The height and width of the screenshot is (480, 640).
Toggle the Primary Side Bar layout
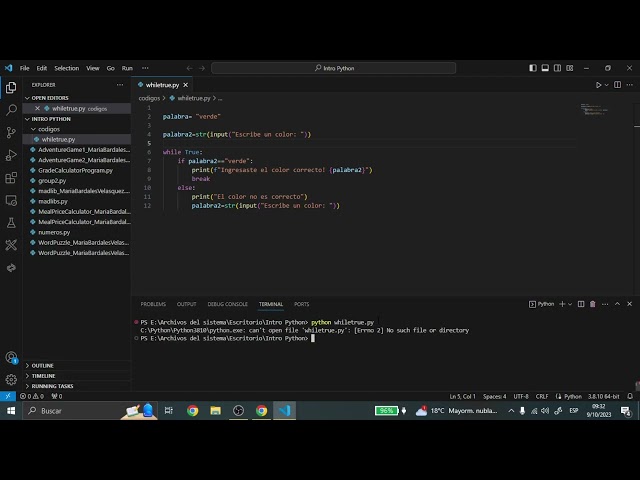(x=533, y=68)
